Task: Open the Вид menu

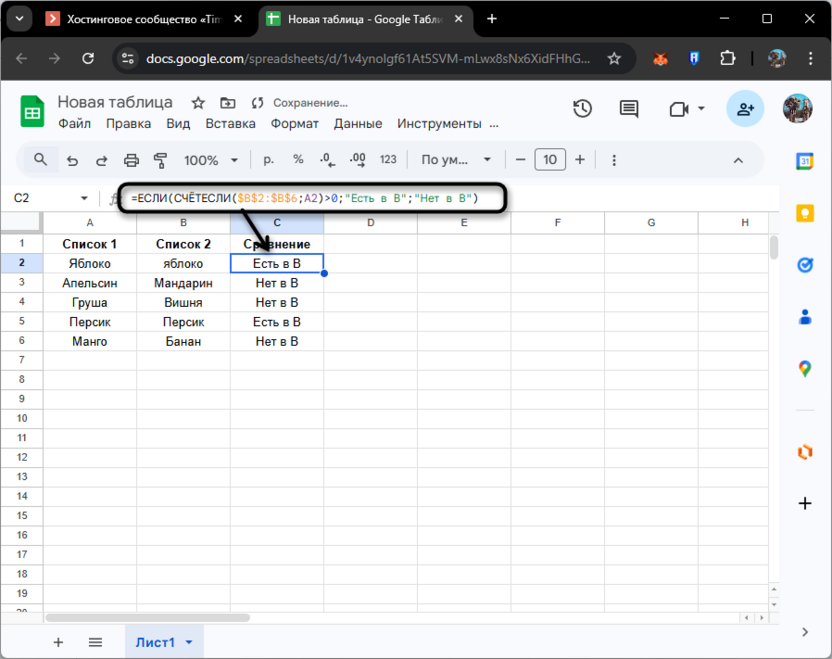Action: (x=178, y=124)
